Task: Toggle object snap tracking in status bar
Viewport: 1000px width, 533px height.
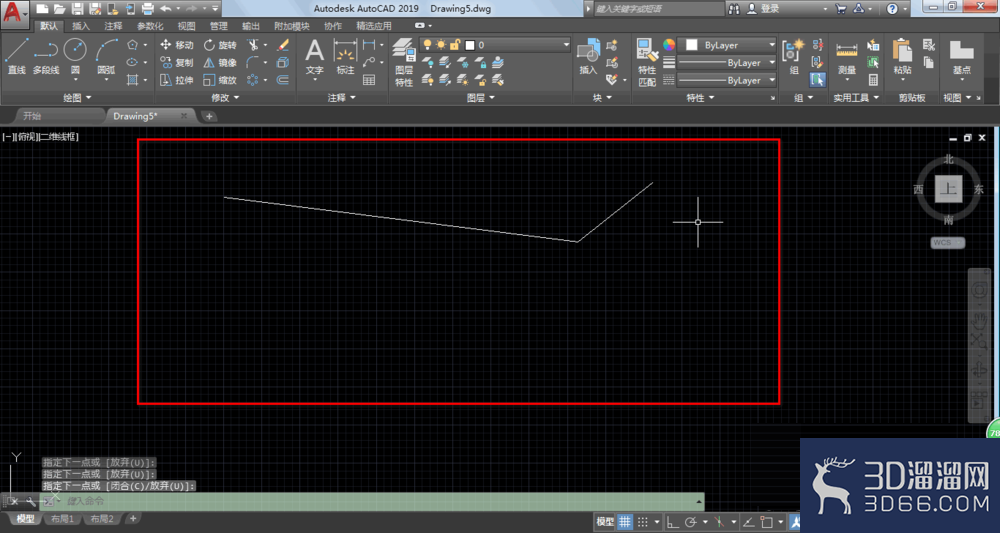Action: click(x=749, y=522)
